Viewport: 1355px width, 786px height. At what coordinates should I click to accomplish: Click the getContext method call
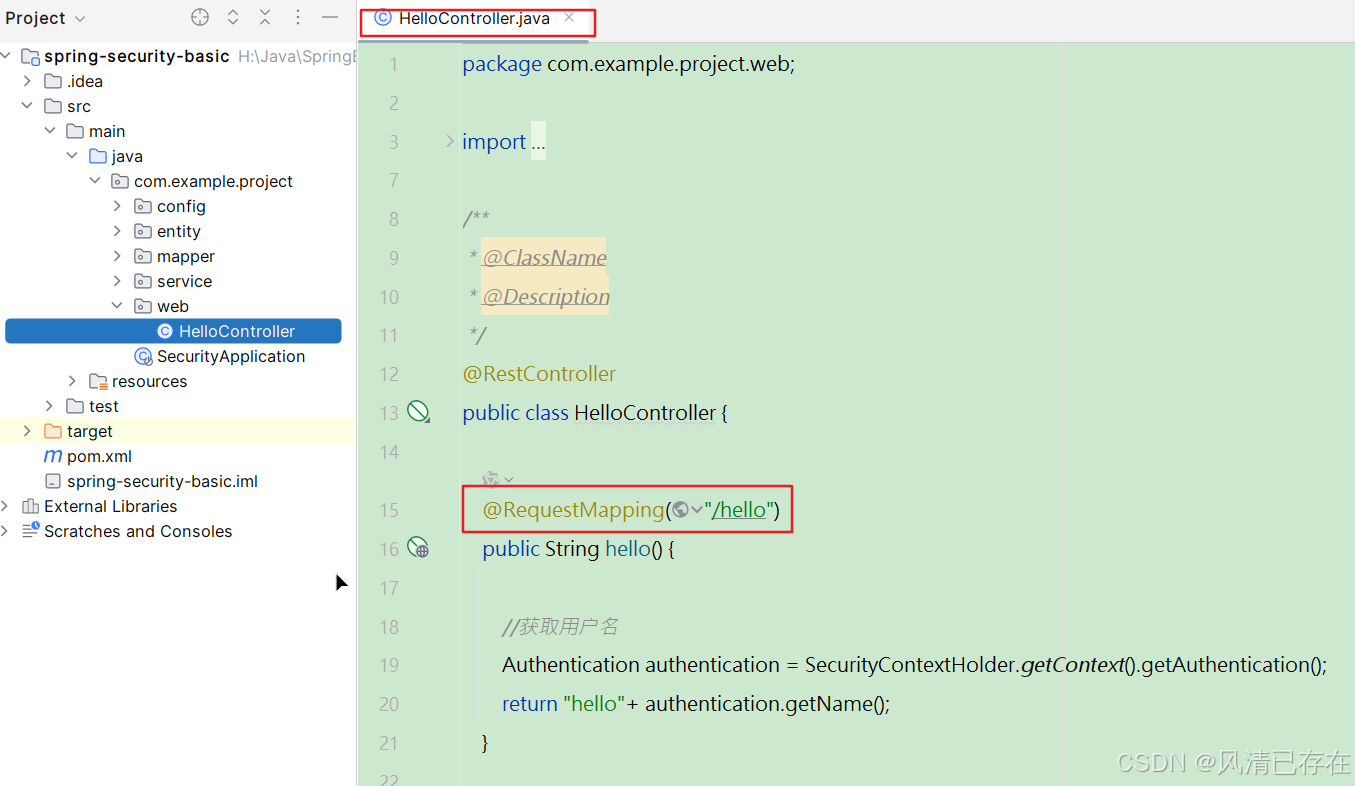(x=1072, y=665)
